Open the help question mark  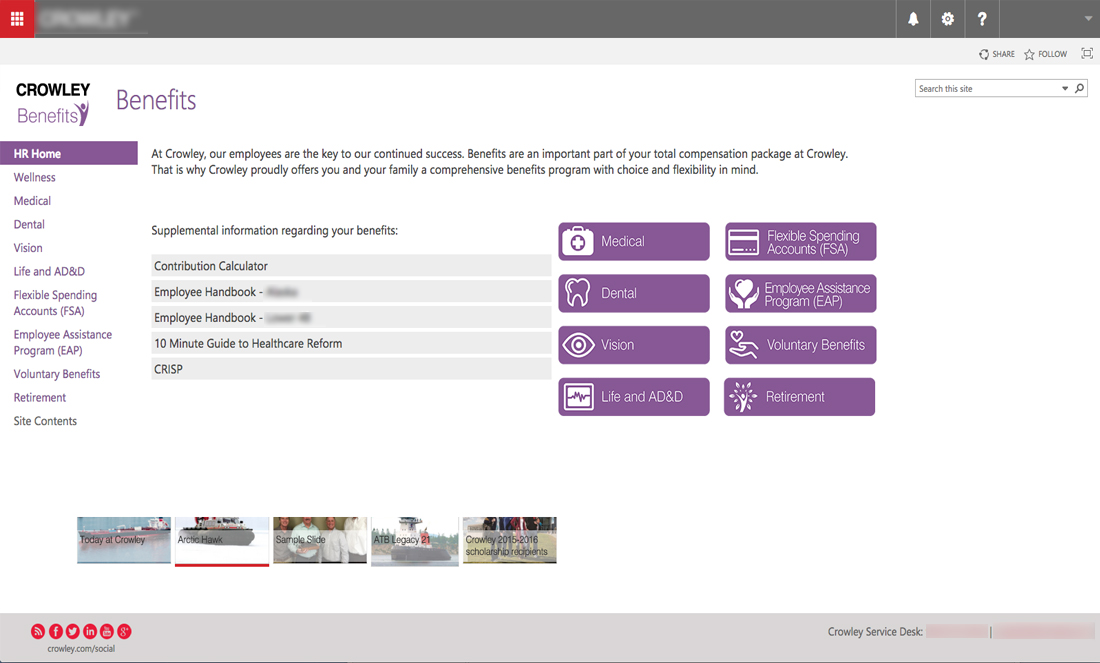(981, 19)
